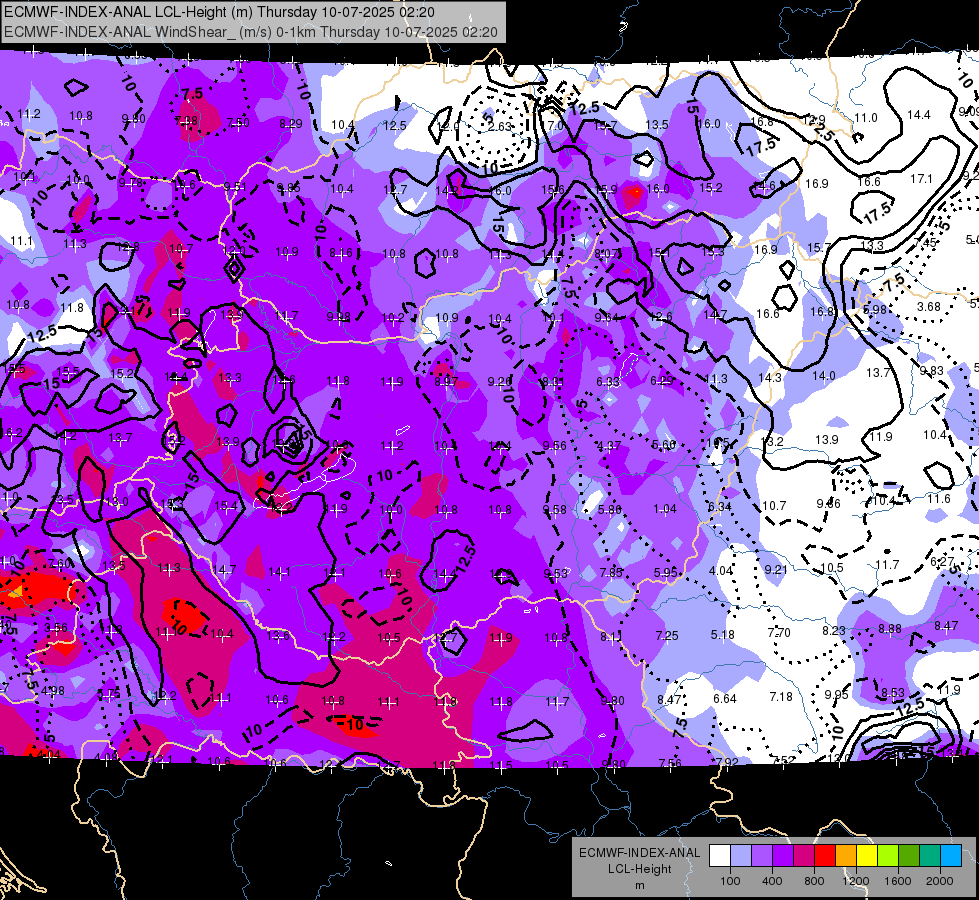The height and width of the screenshot is (900, 979).
Task: Click the map grid value 9.98
Action: pos(338,317)
